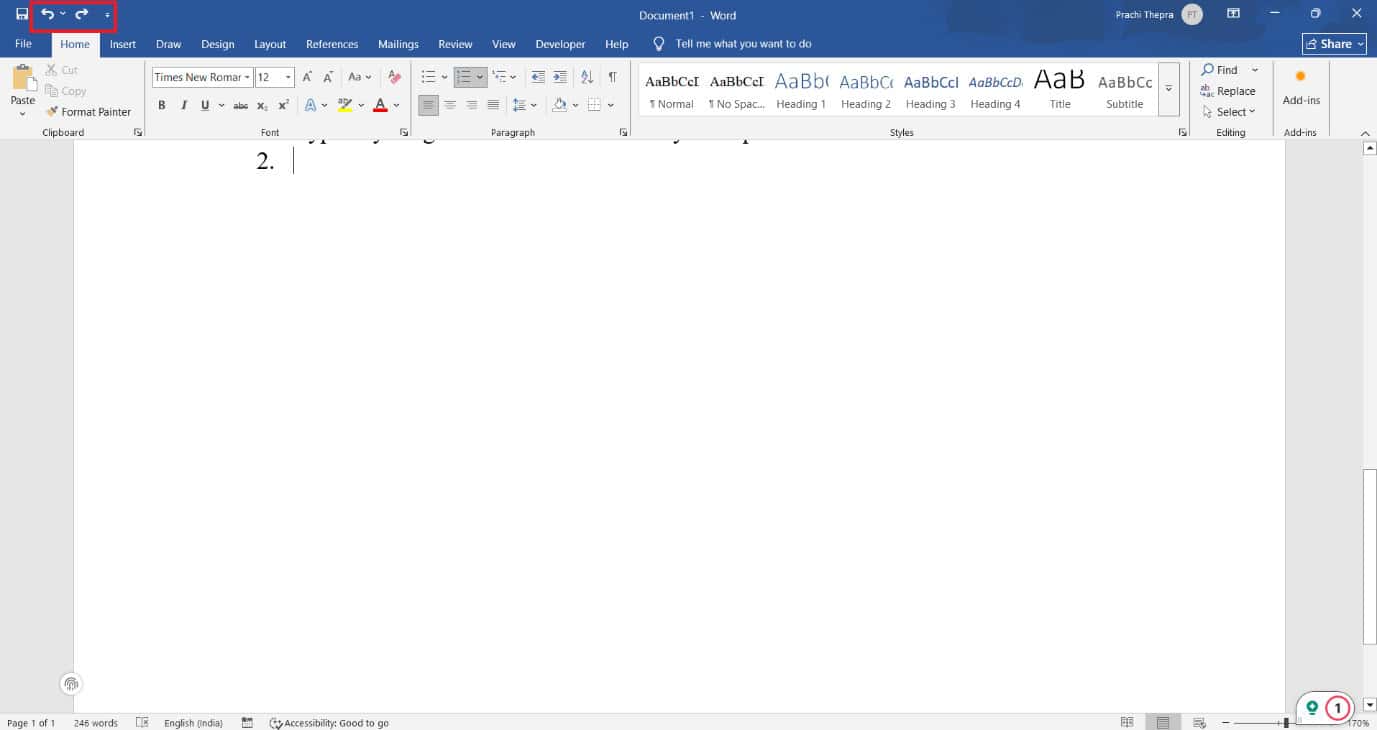Click the Sort icon in Paragraph group
The image size is (1377, 730).
(587, 77)
